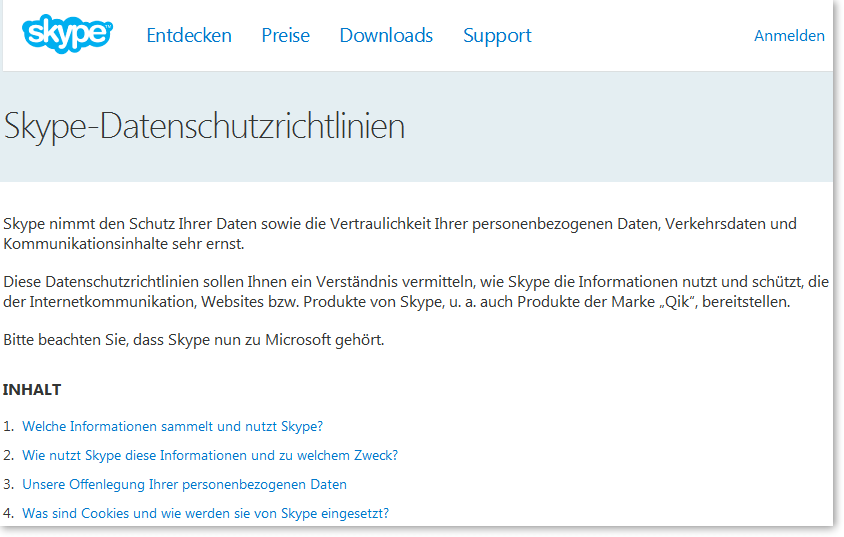Click the paragraph starting 'Diese Datenschutzrichtlinien sollen'
The width and height of the screenshot is (844, 537).
pos(416,292)
